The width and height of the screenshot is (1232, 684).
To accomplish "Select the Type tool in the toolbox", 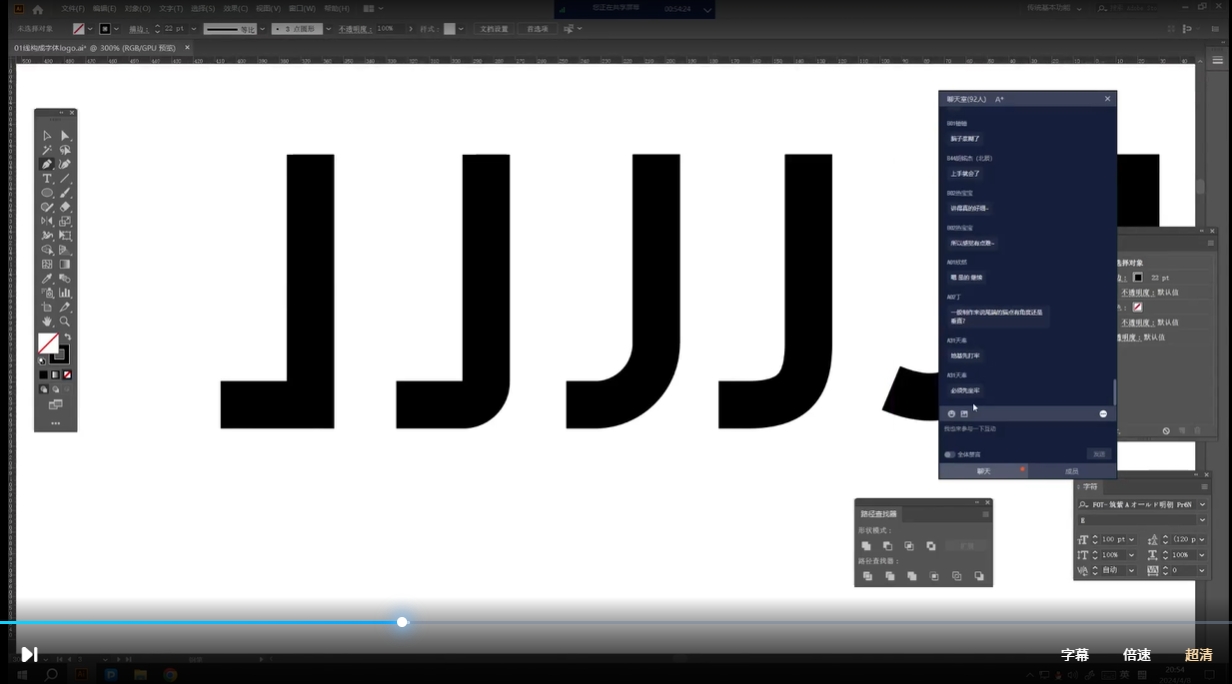I will [x=47, y=179].
